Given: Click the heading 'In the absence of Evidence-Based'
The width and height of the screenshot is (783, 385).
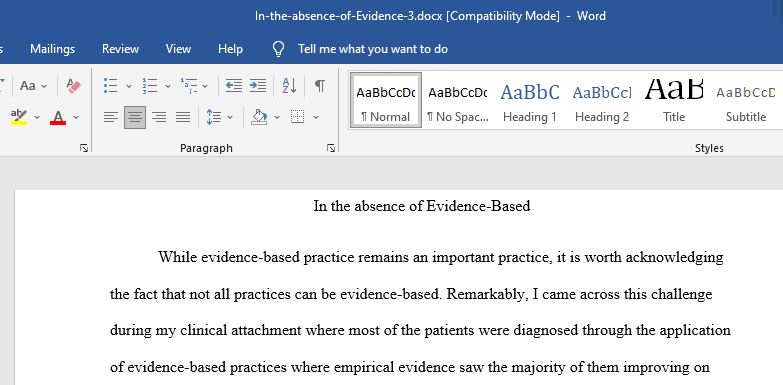Looking at the screenshot, I should (x=422, y=206).
